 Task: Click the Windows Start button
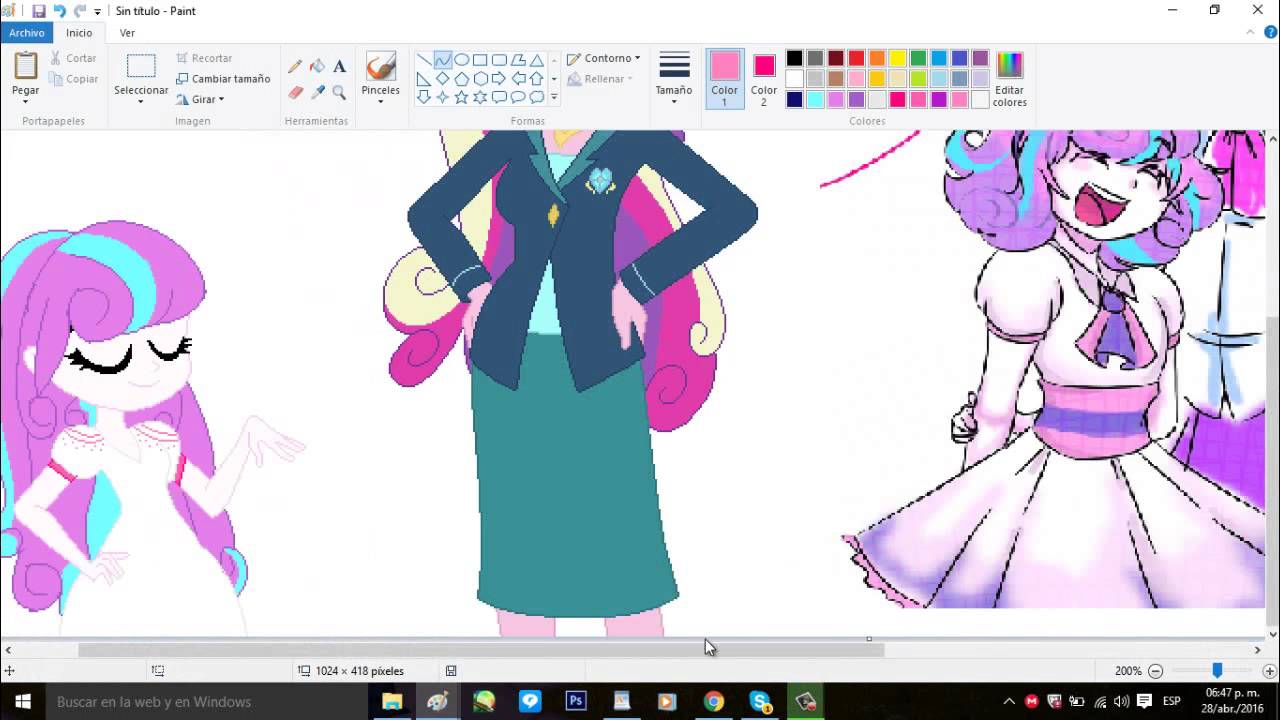(22, 701)
